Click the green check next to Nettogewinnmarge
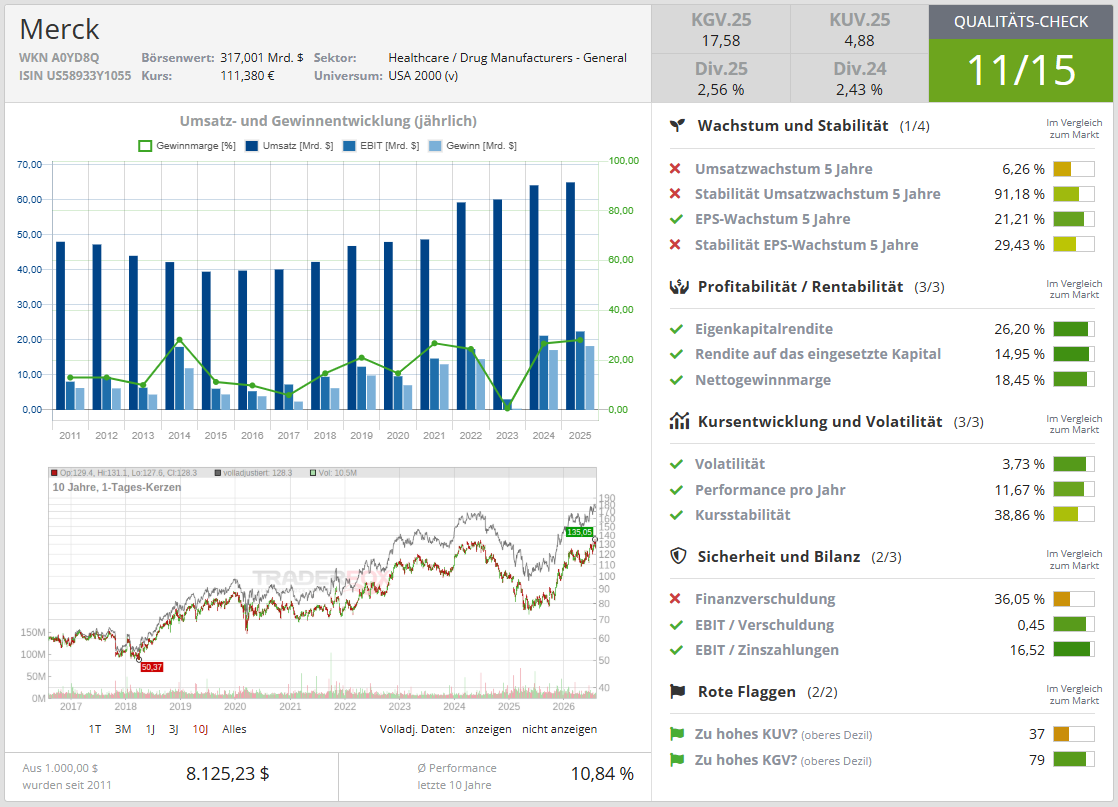 pos(677,380)
